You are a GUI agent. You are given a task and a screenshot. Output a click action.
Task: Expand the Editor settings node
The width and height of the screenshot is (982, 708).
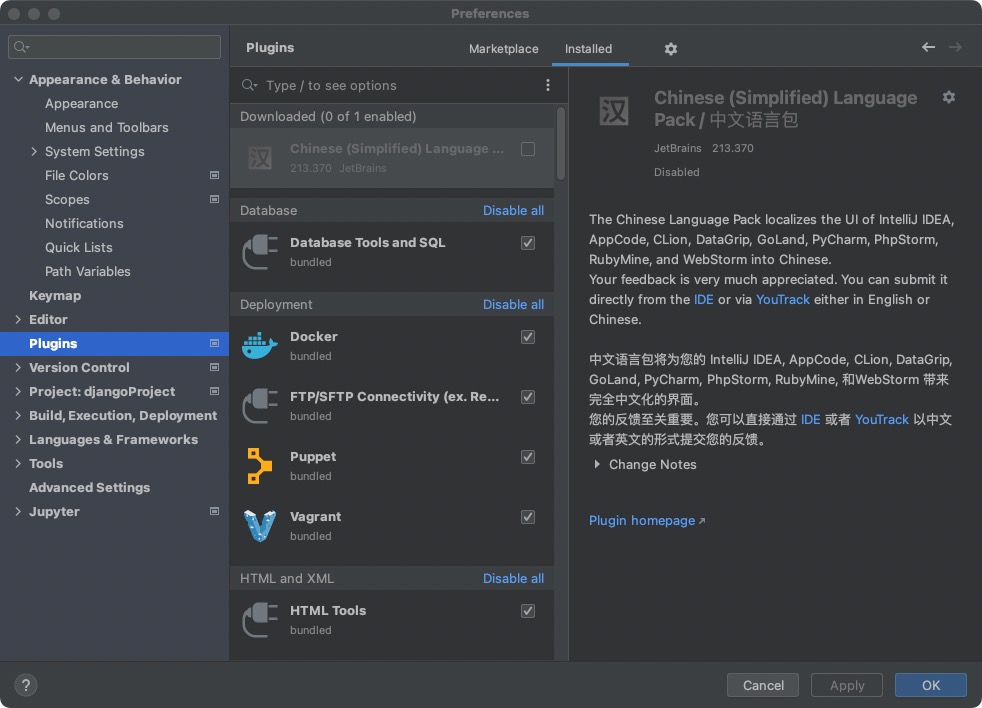(18, 320)
